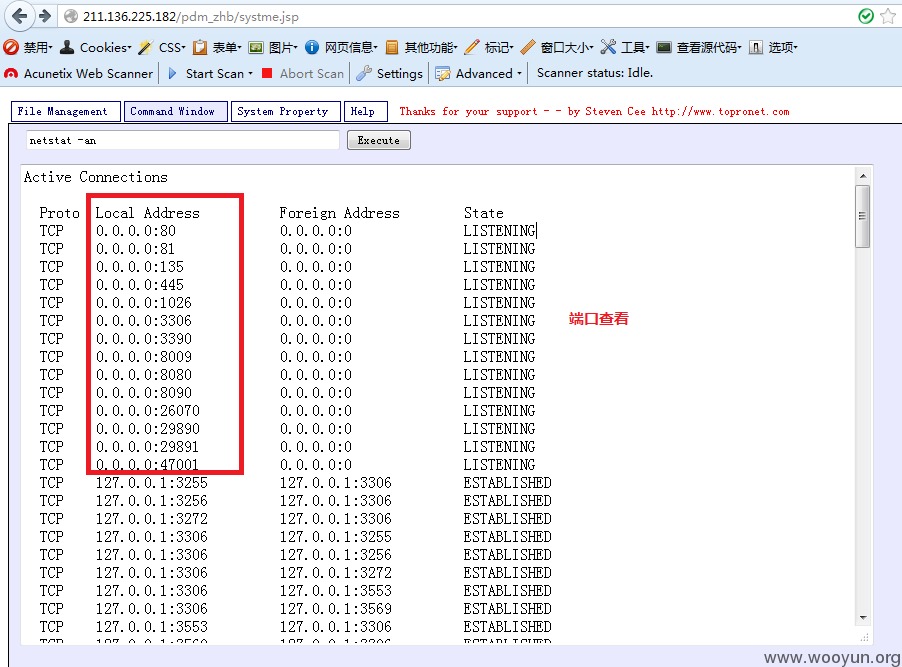The image size is (902, 667).
Task: Open the Advanced menu in Acunetix toolbar
Action: pos(479,74)
